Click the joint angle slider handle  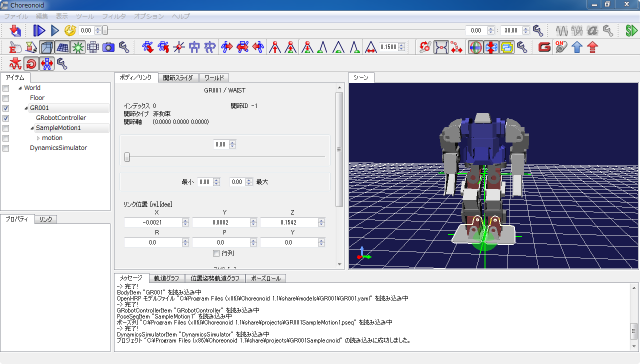(127, 157)
